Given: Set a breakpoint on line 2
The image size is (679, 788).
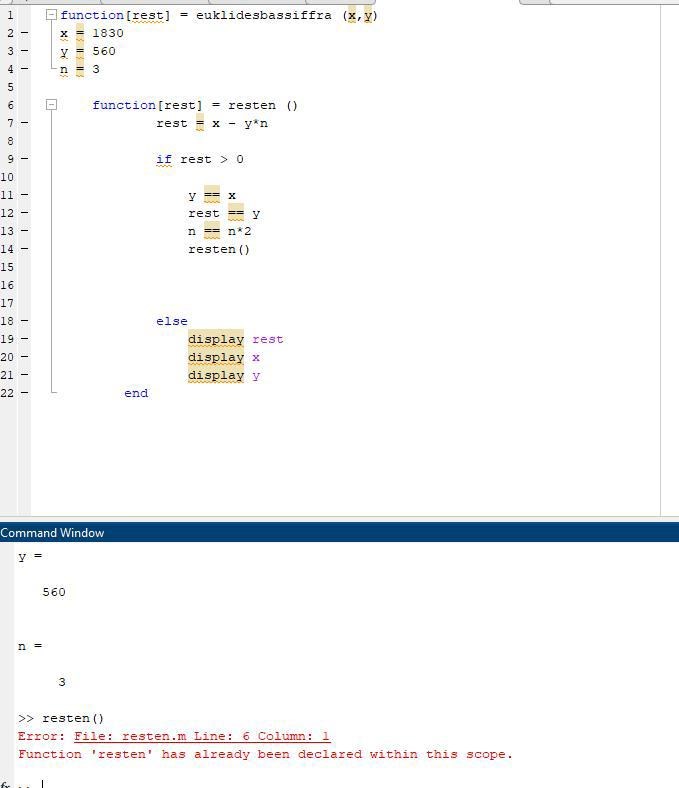Looking at the screenshot, I should (x=24, y=33).
